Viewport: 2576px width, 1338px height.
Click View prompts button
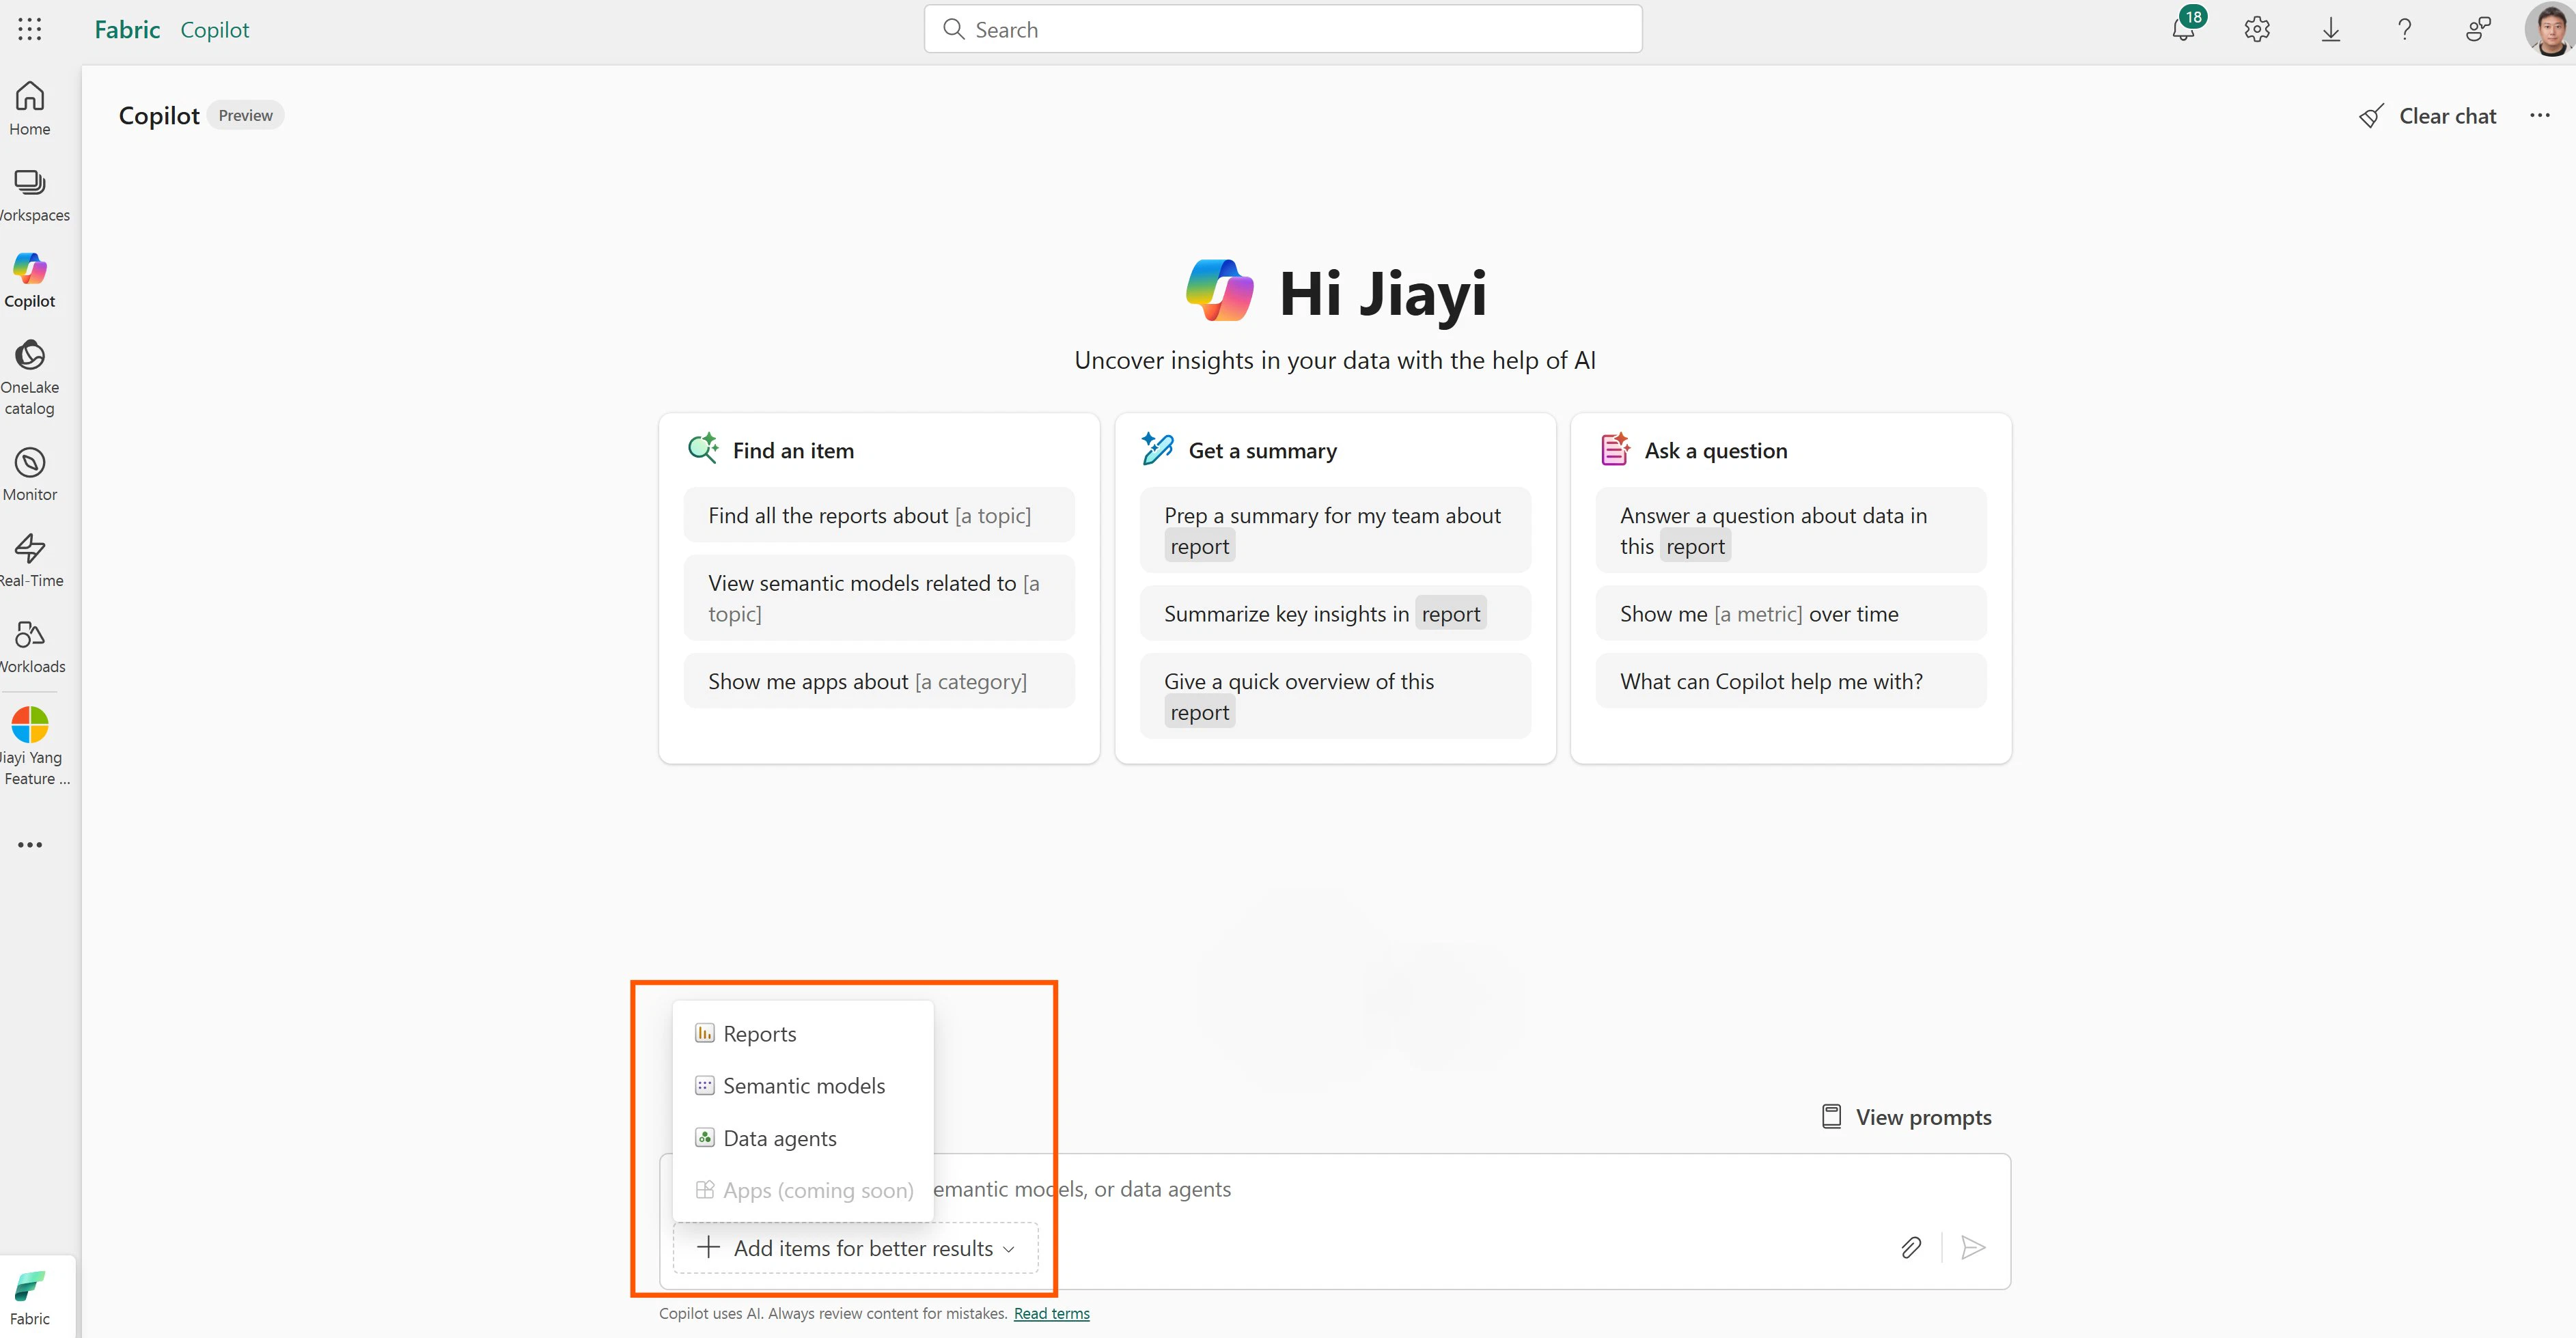[1906, 1117]
